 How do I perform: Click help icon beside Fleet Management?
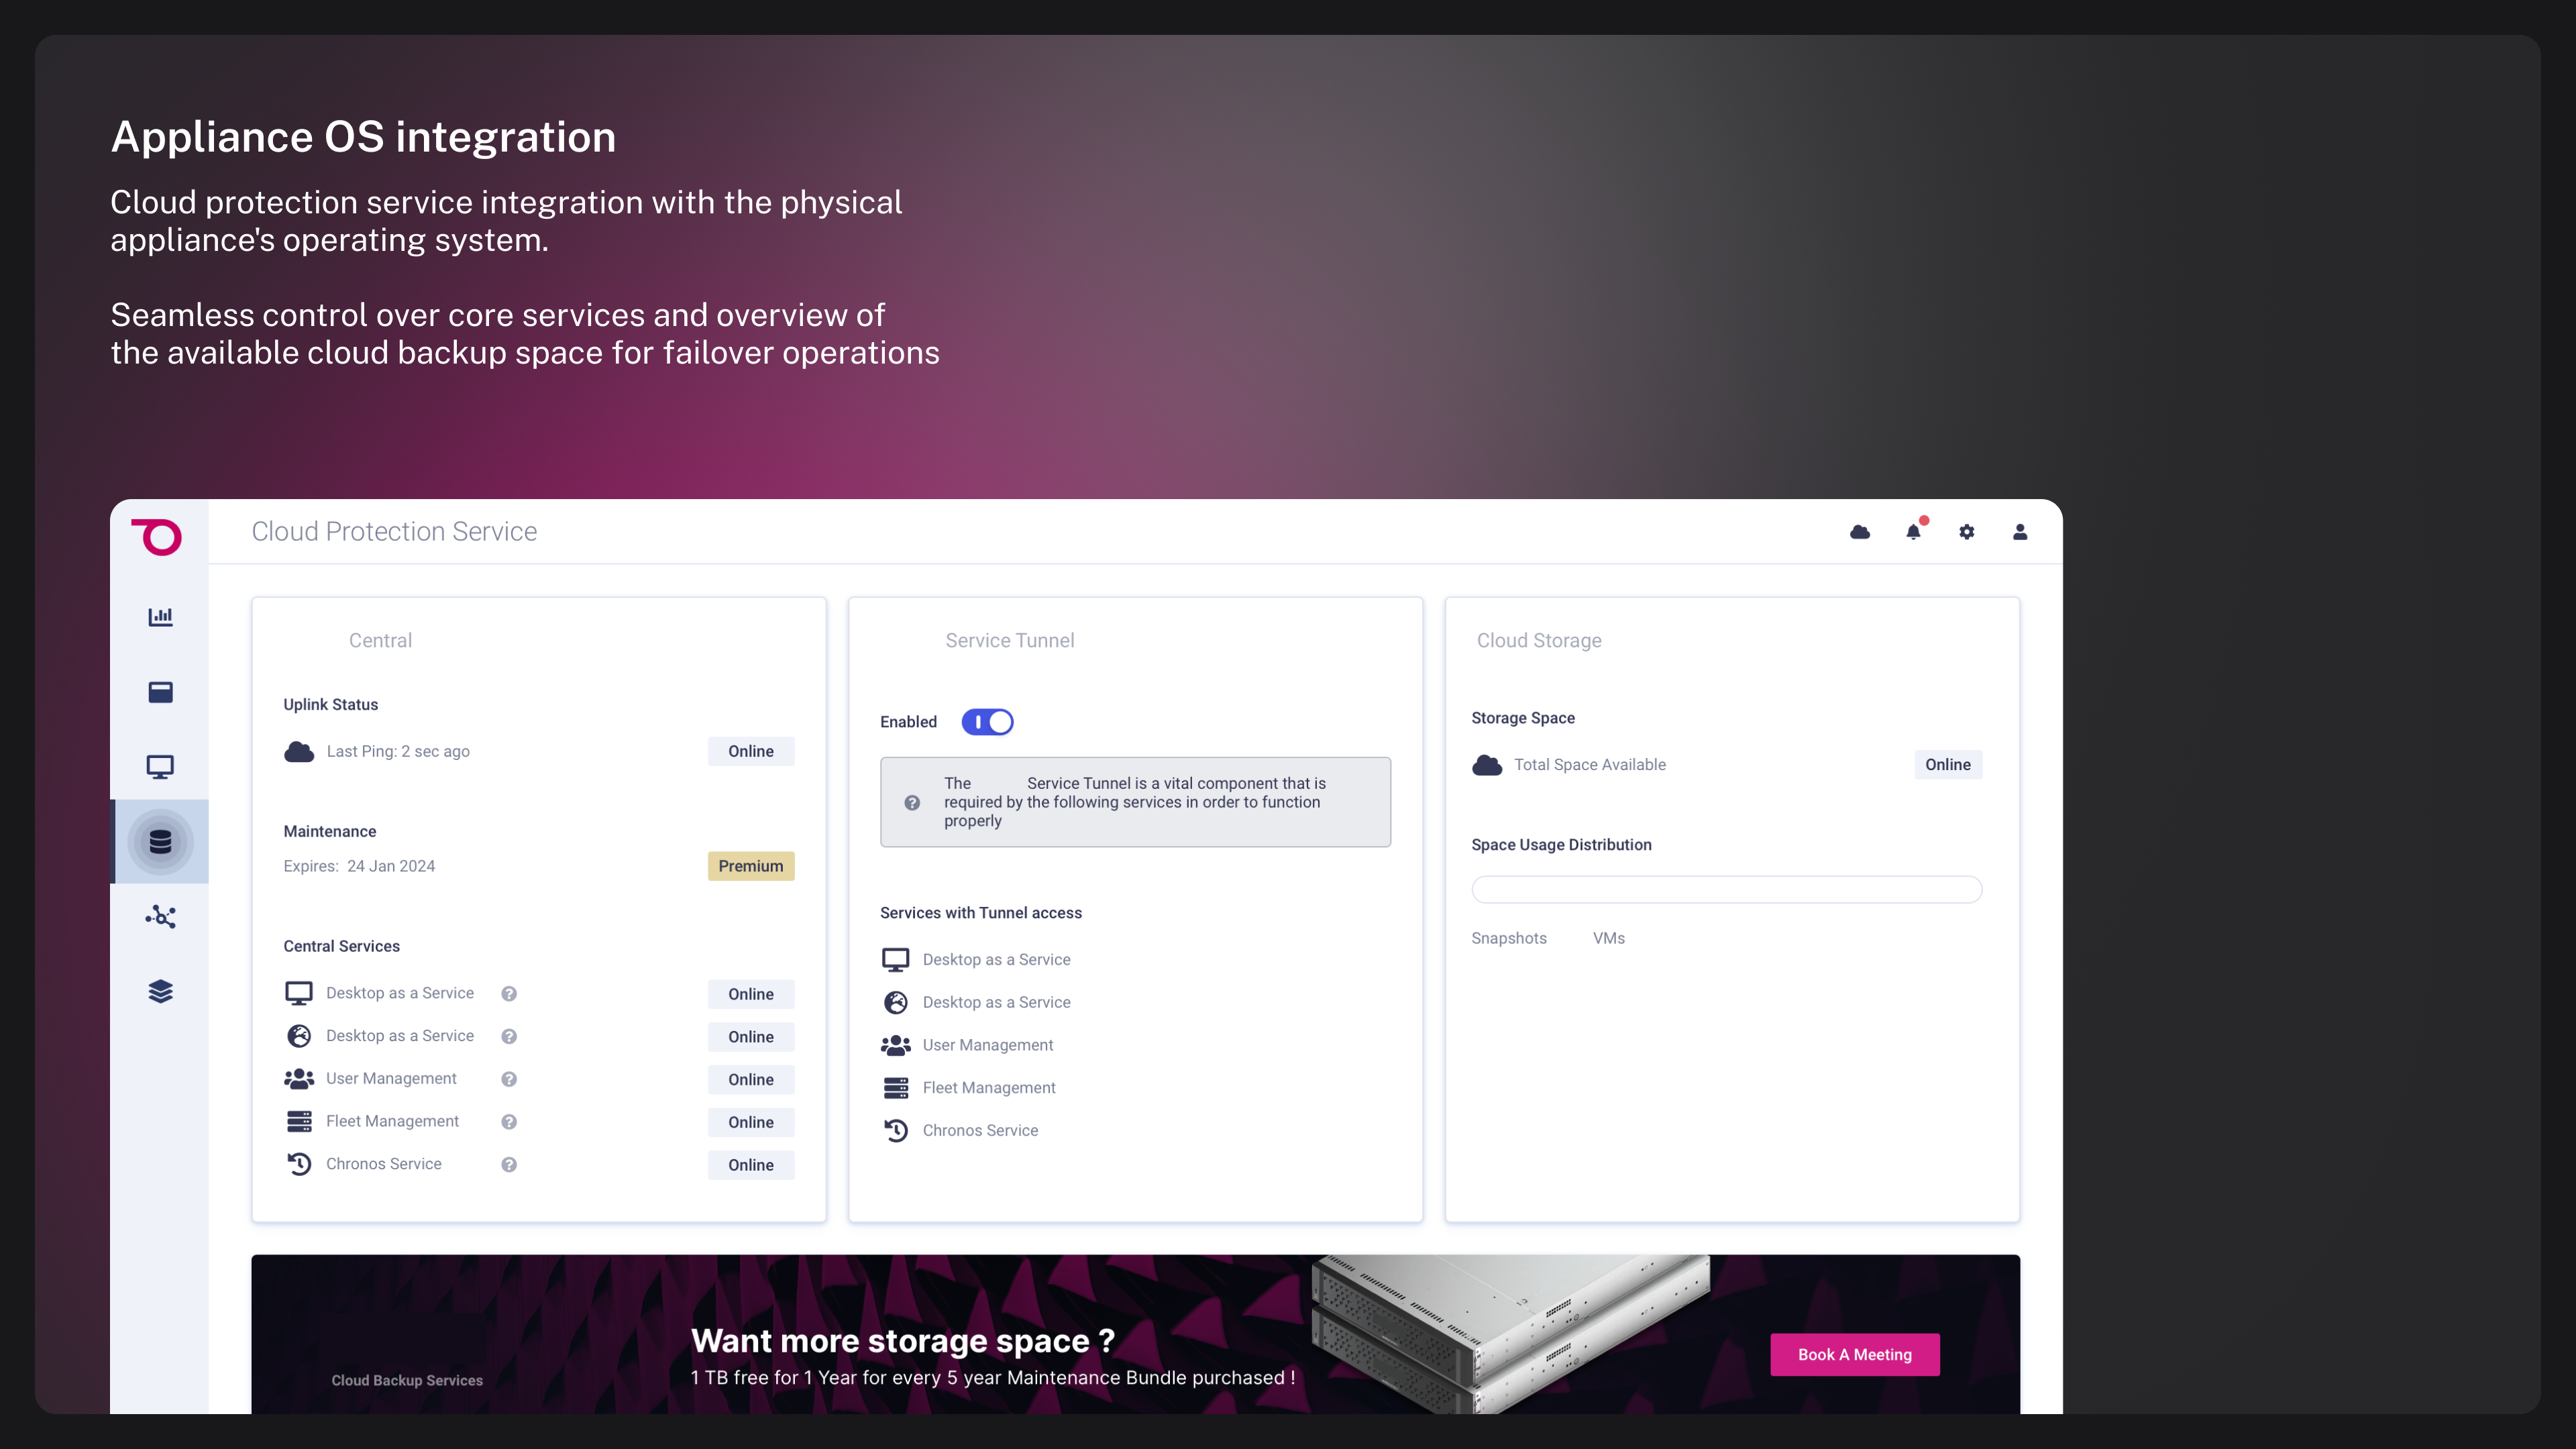(x=509, y=1122)
